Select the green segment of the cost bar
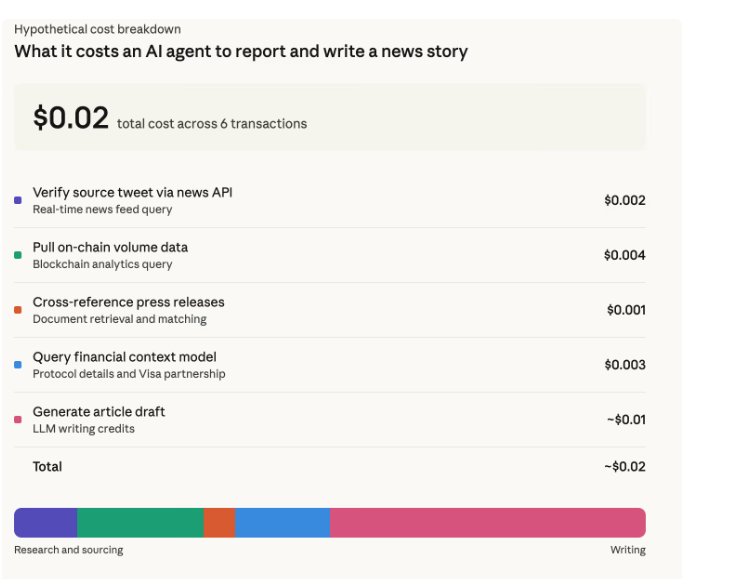750x579 pixels. click(x=140, y=523)
